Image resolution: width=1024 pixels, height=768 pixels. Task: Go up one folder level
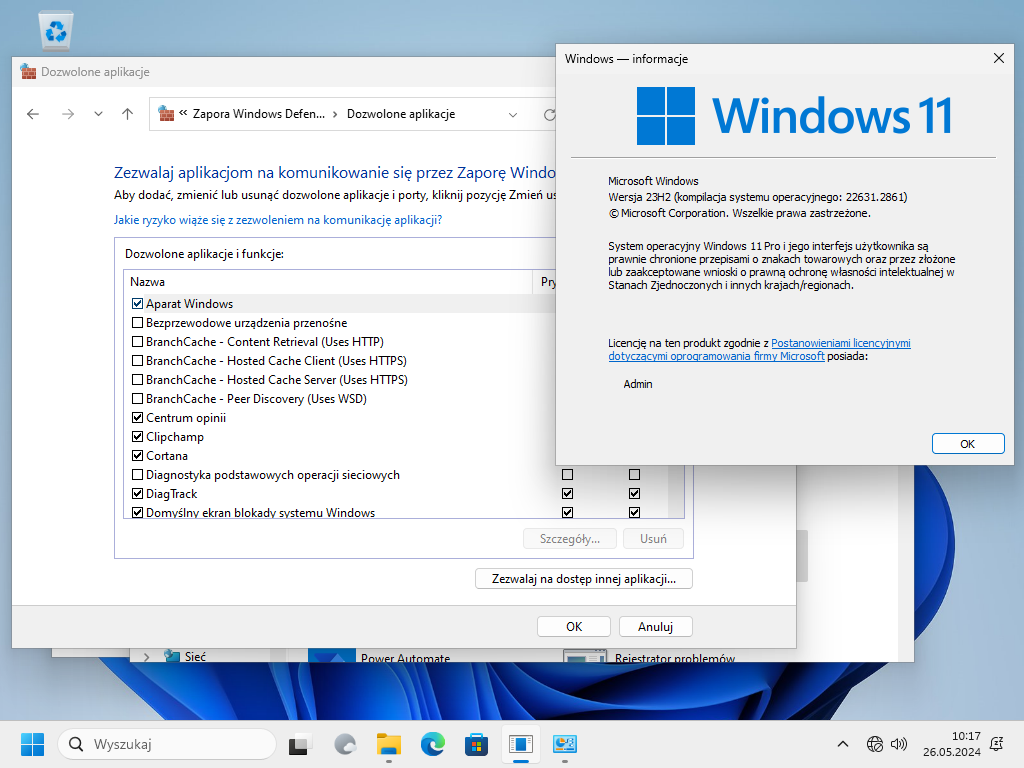pos(127,114)
